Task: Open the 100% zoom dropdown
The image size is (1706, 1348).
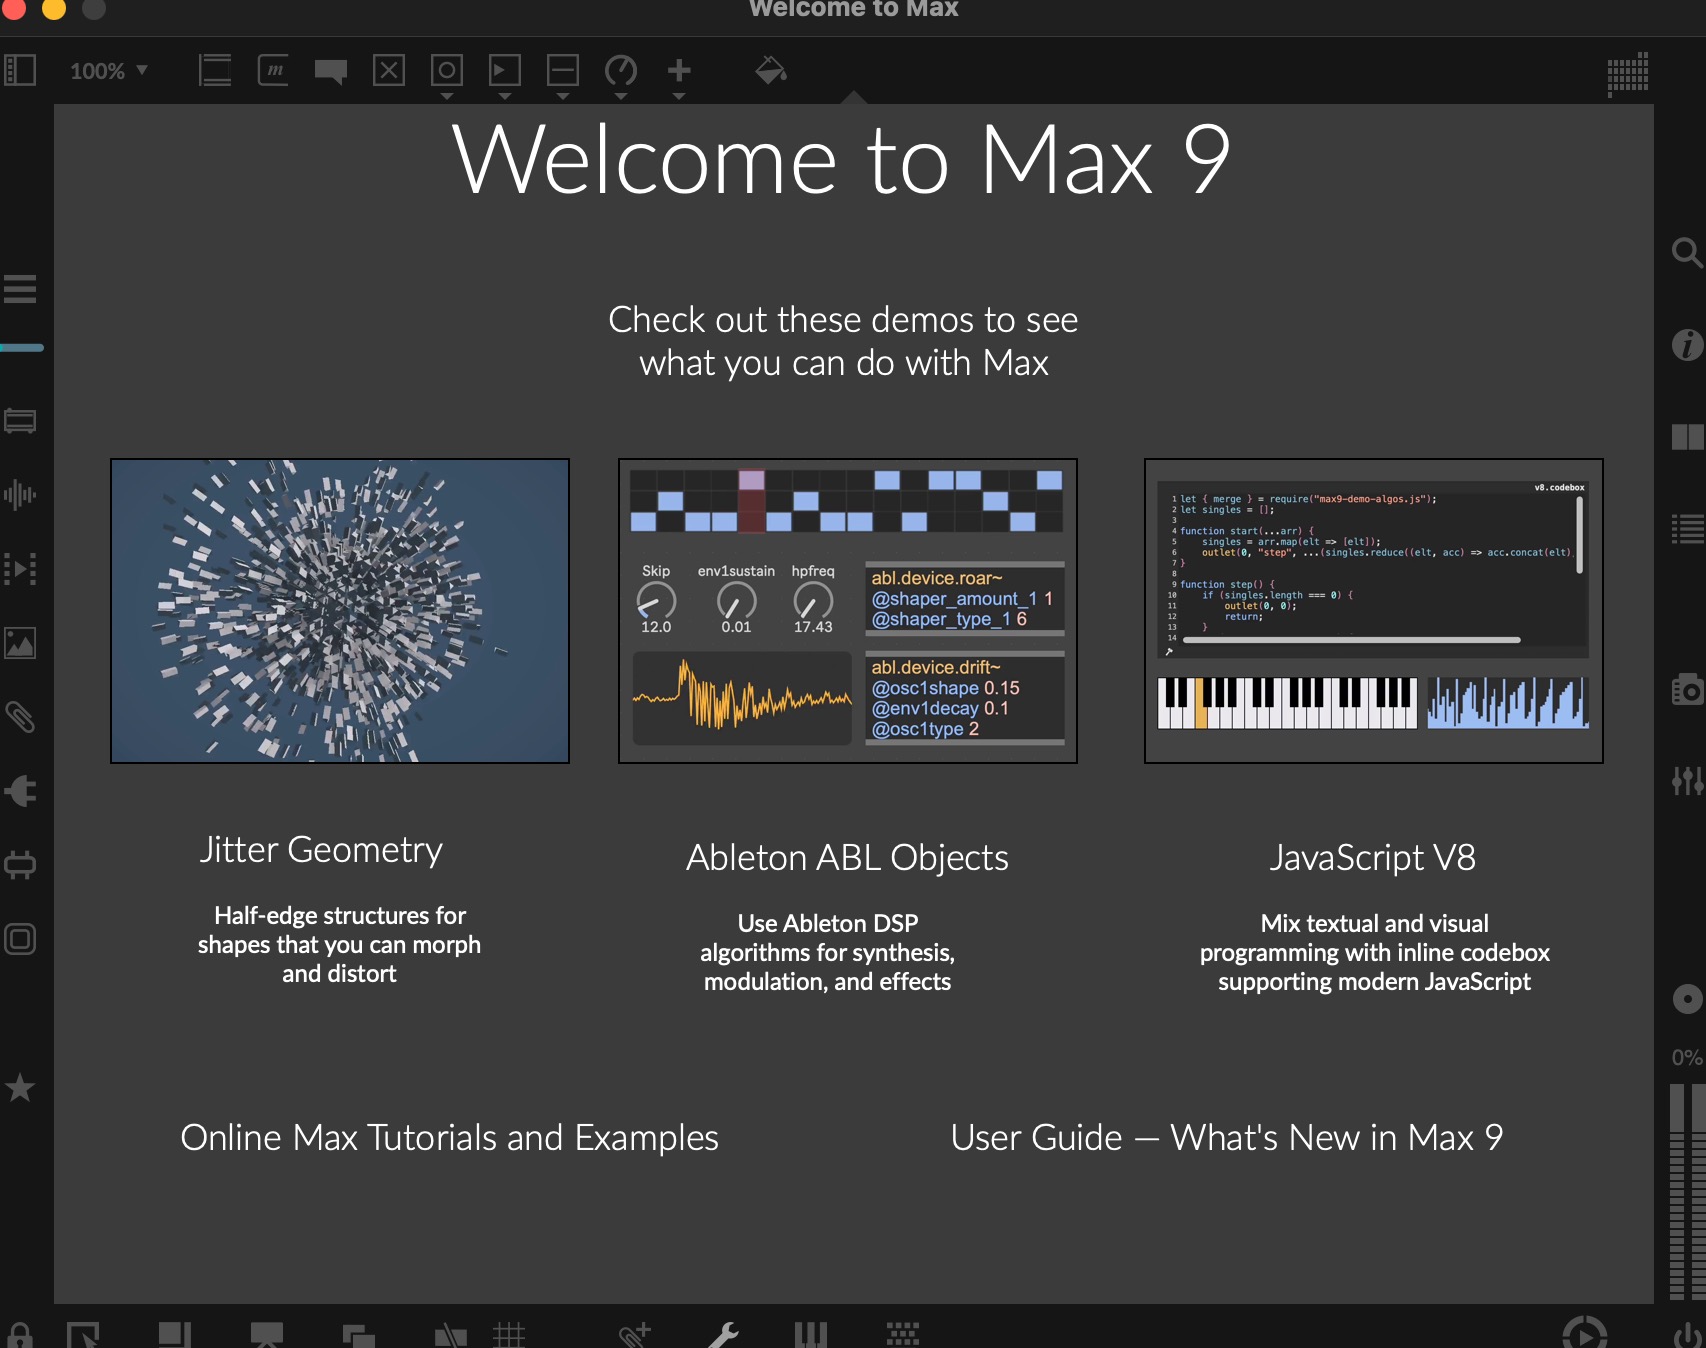Action: point(109,71)
